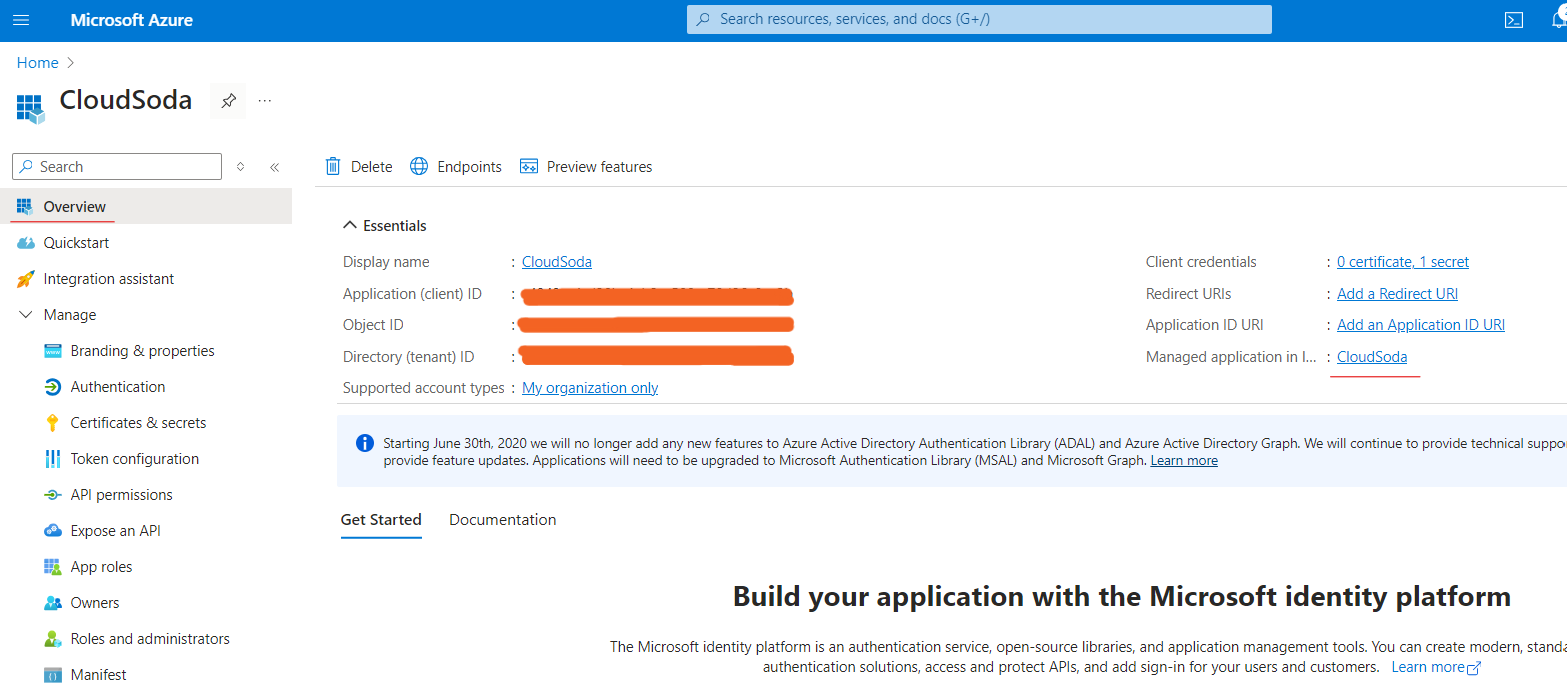The width and height of the screenshot is (1567, 700).
Task: Switch to the Get Started tab
Action: 381,520
